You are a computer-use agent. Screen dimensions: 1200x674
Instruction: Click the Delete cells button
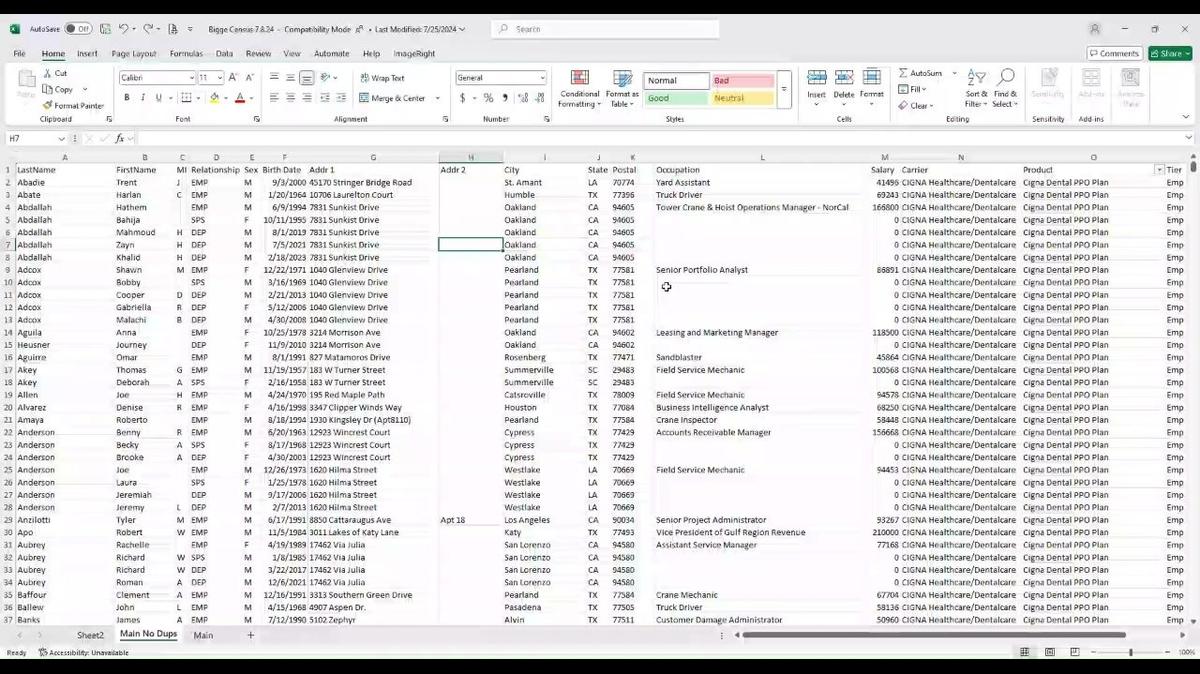point(844,87)
